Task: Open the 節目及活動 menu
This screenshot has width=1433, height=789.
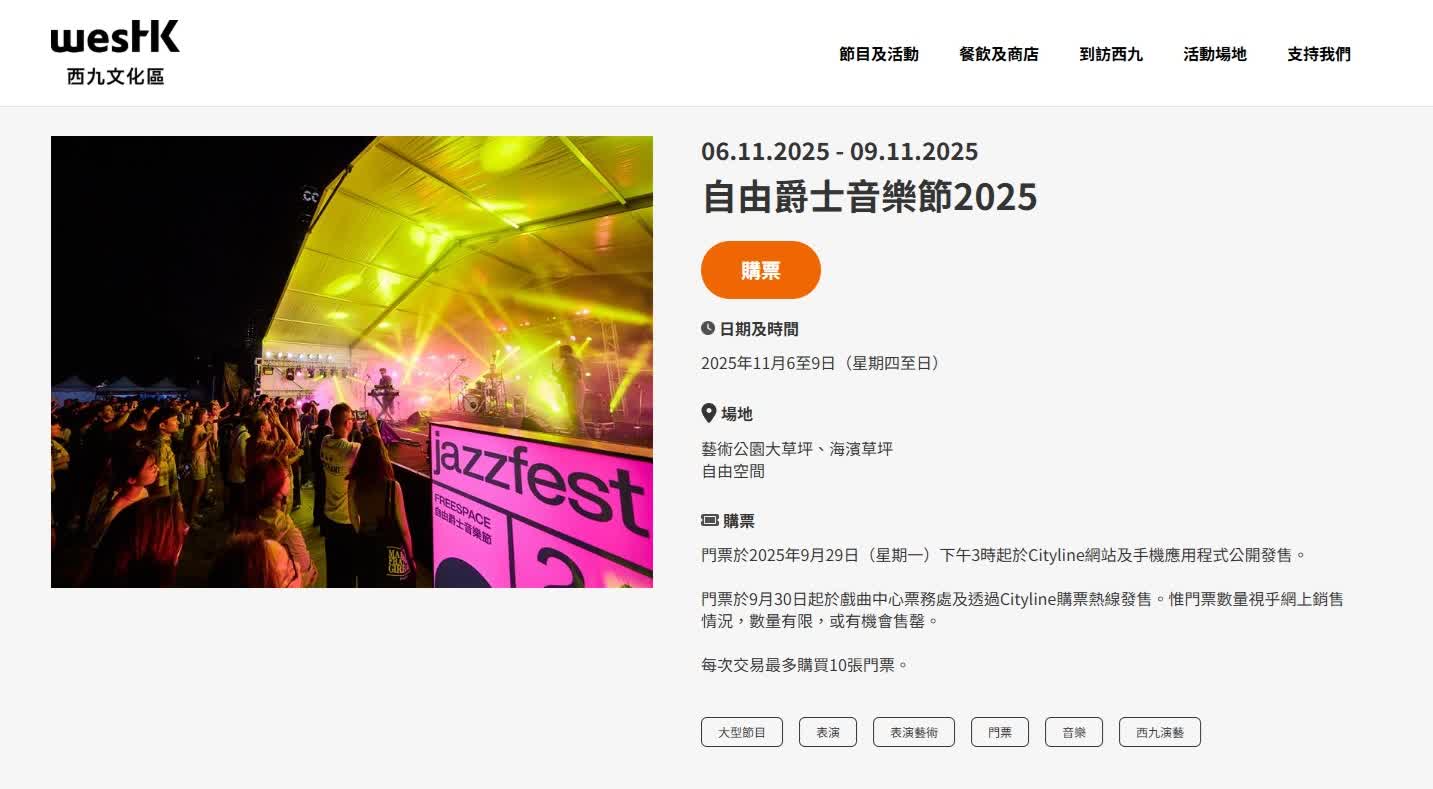Action: (878, 54)
